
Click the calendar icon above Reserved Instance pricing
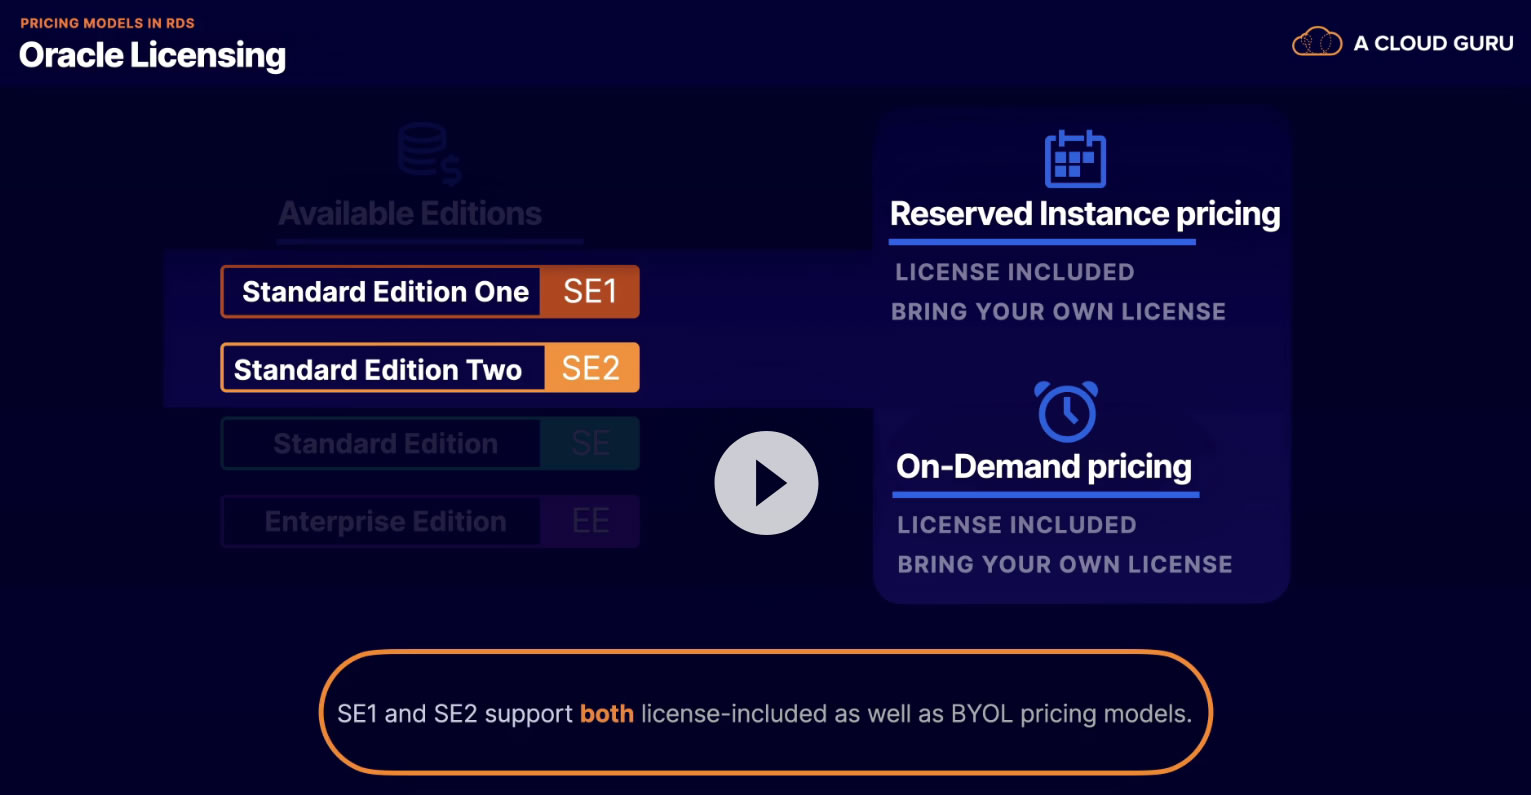click(1075, 159)
